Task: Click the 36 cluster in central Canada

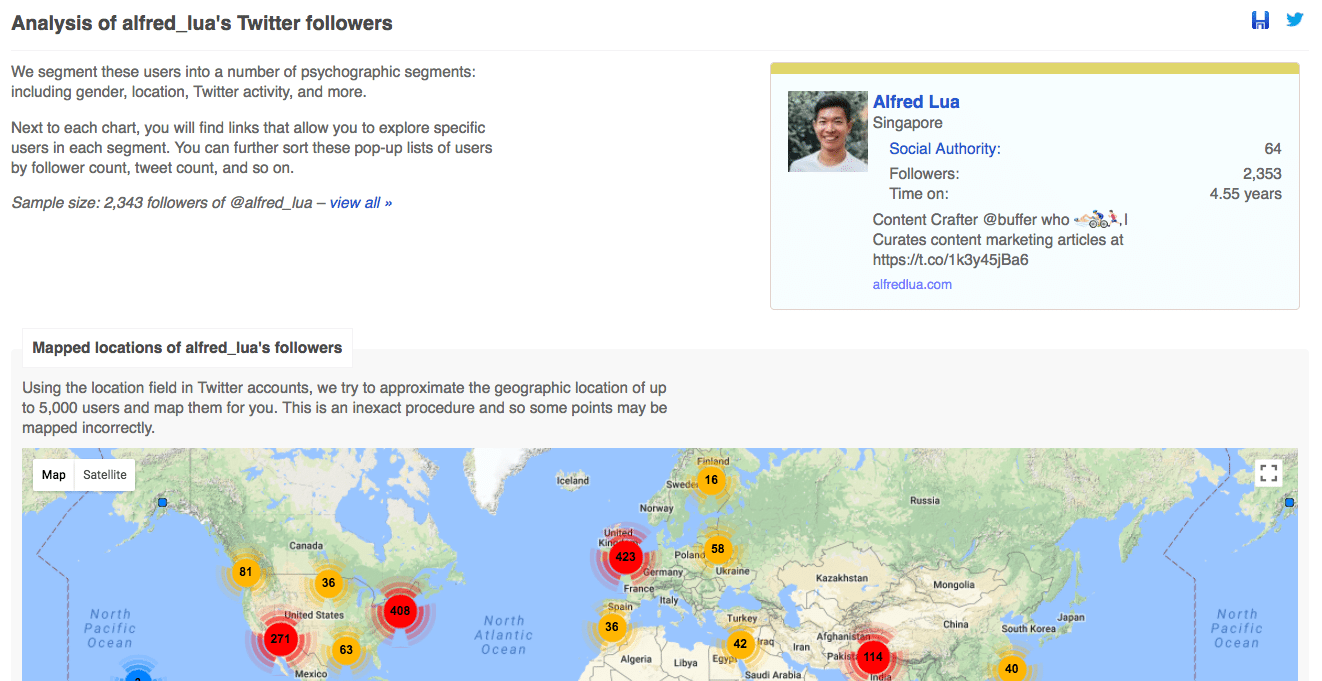Action: click(x=328, y=583)
